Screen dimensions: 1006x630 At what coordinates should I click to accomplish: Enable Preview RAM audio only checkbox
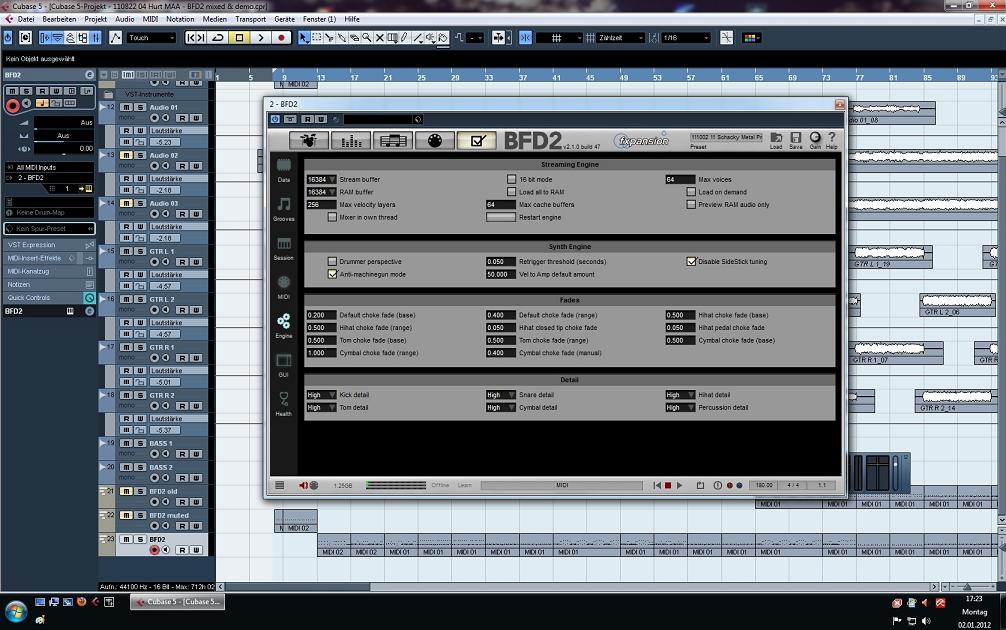click(691, 205)
